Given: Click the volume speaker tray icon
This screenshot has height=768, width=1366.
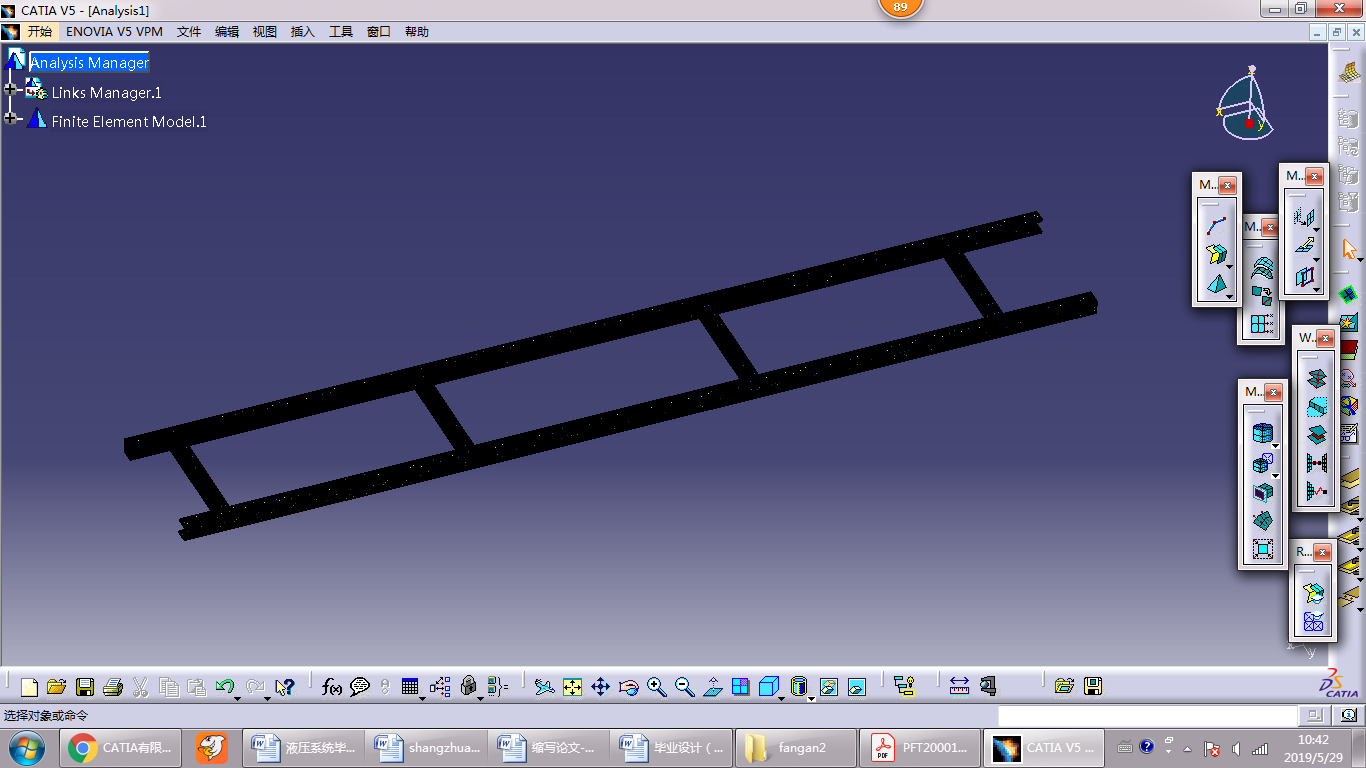Looking at the screenshot, I should click(x=1237, y=748).
